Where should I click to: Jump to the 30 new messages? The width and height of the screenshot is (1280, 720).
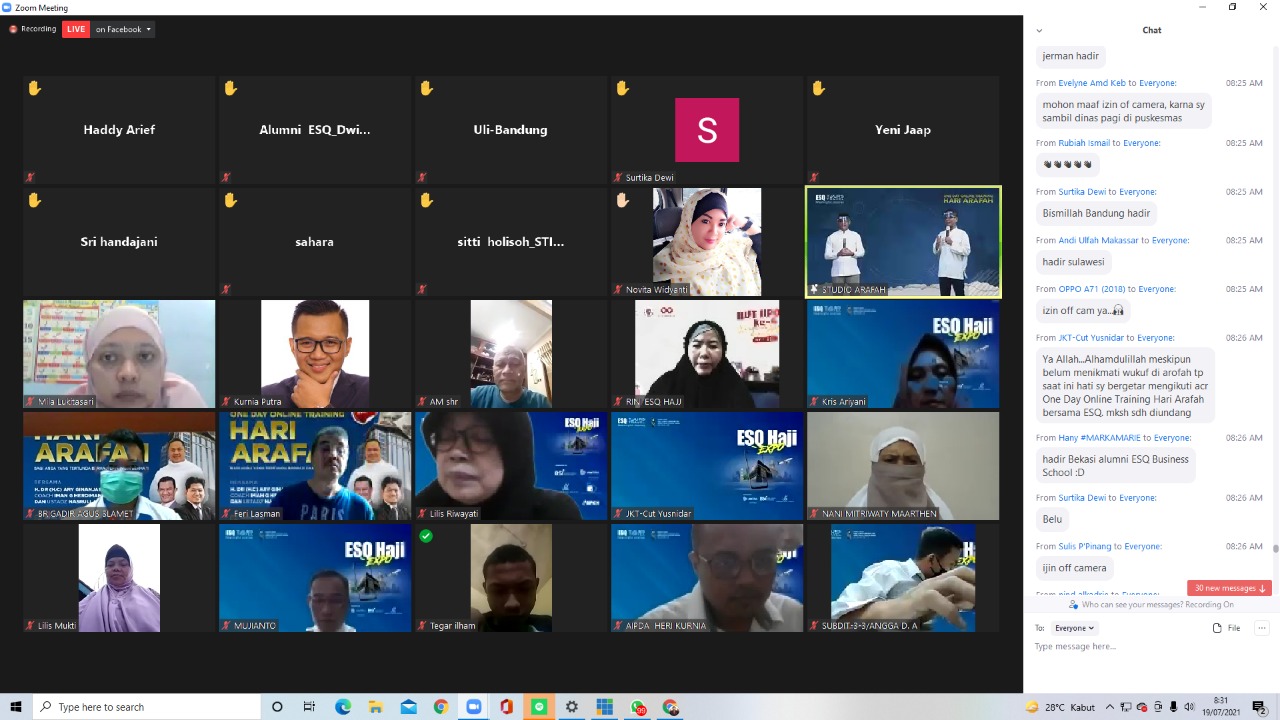tap(1229, 588)
